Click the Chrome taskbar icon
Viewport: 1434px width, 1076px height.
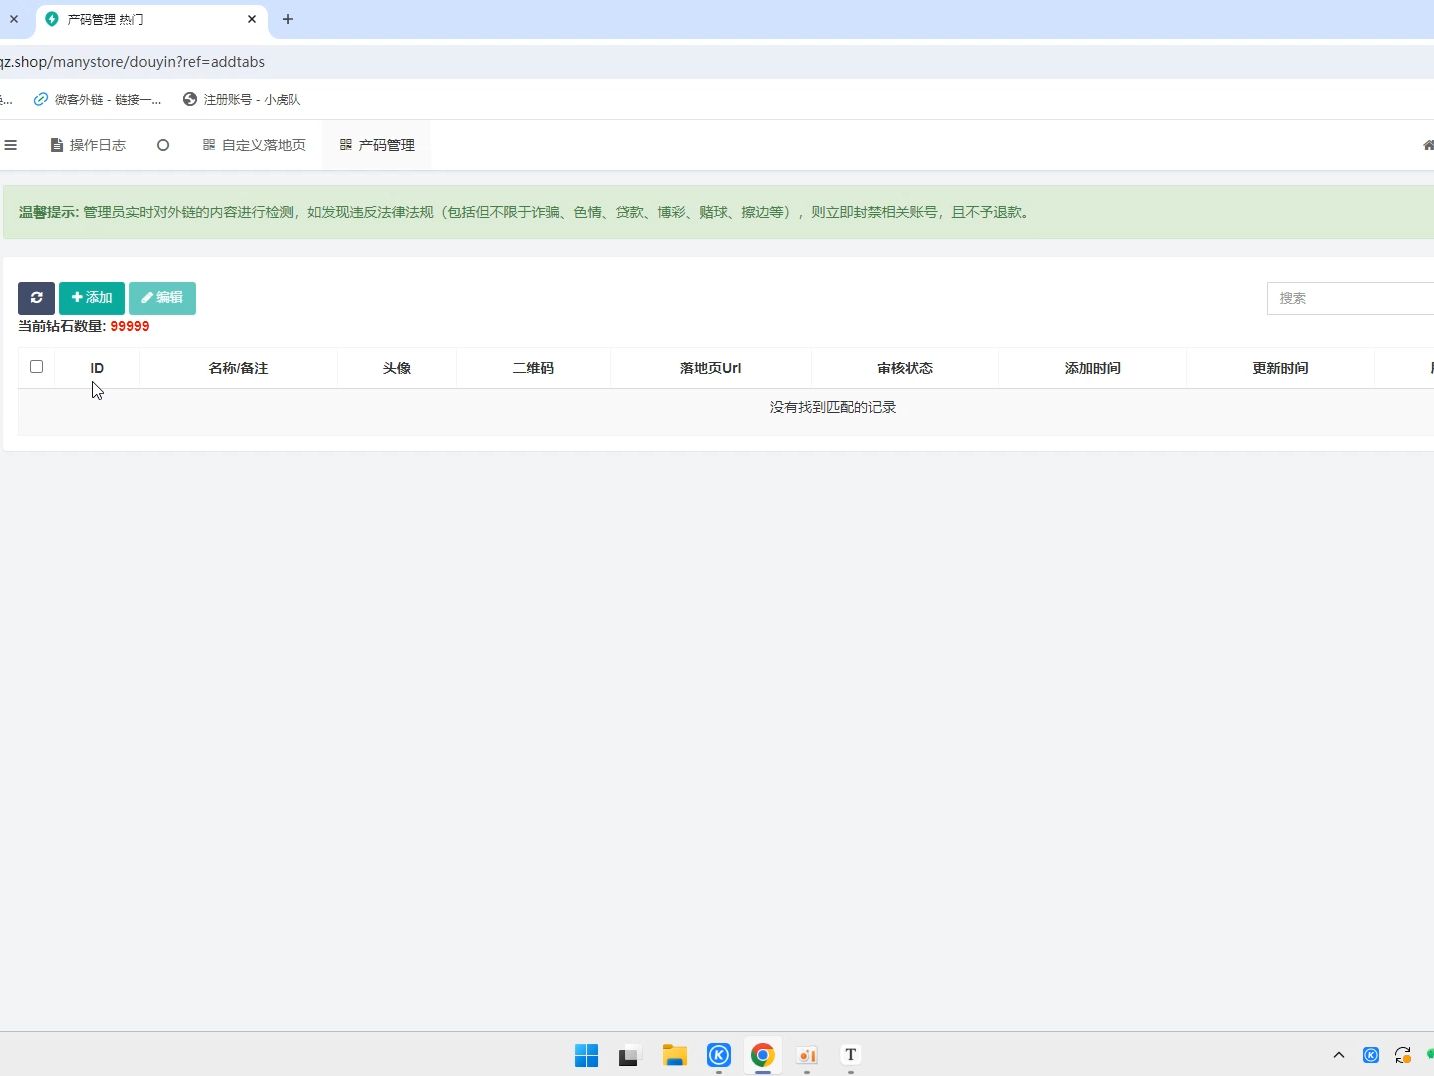click(x=763, y=1055)
